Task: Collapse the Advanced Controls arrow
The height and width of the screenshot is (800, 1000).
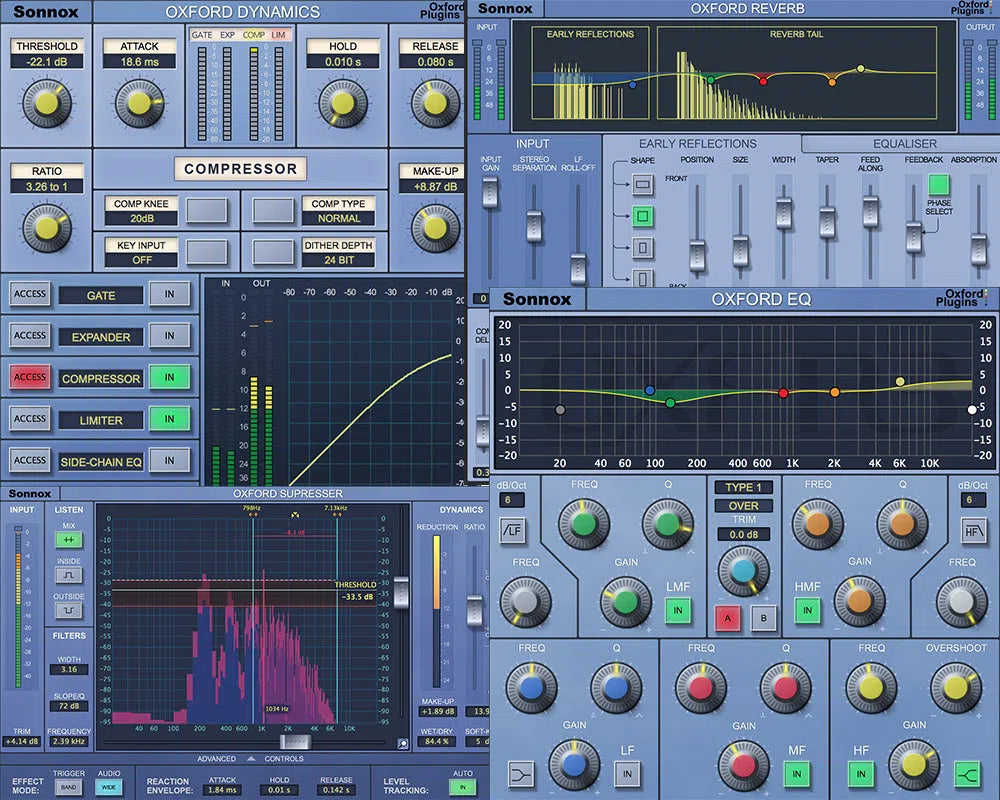Action: (x=251, y=759)
